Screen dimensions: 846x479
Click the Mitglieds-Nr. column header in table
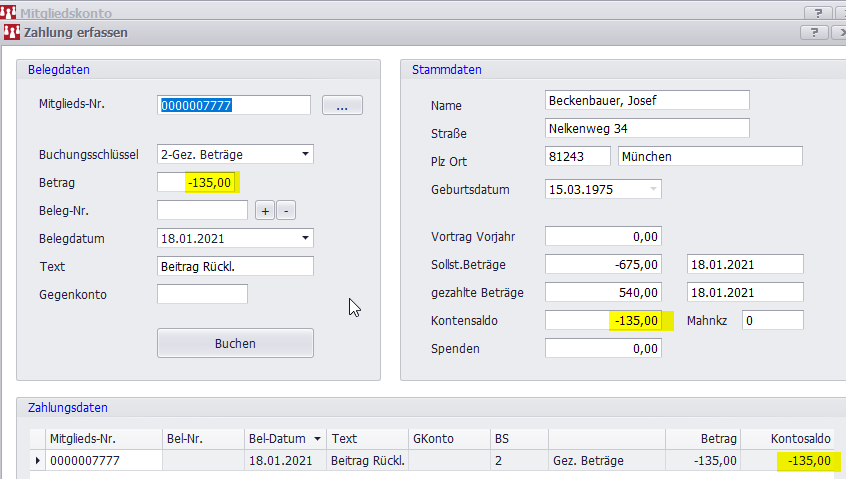[x=103, y=438]
